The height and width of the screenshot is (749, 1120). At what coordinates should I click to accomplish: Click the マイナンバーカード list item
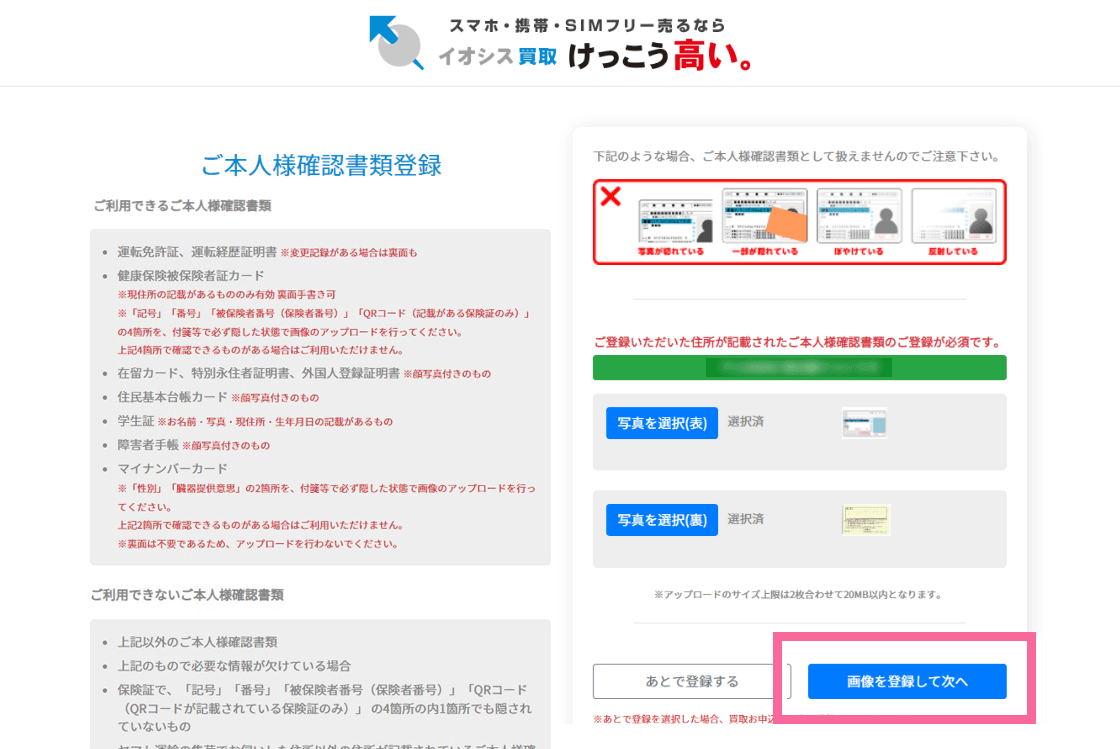pos(172,468)
